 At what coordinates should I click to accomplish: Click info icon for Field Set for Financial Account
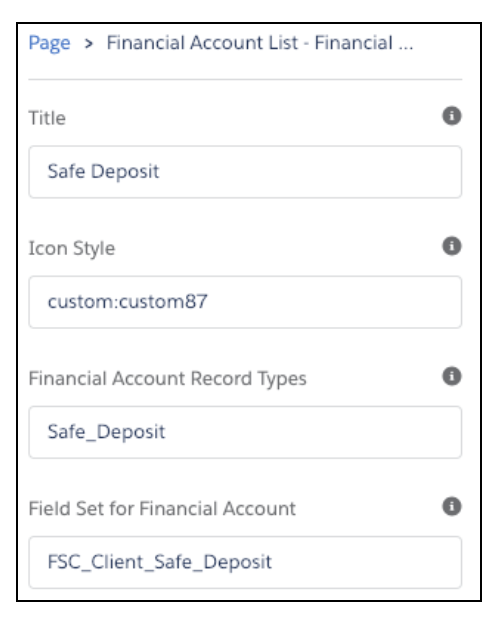point(452,506)
